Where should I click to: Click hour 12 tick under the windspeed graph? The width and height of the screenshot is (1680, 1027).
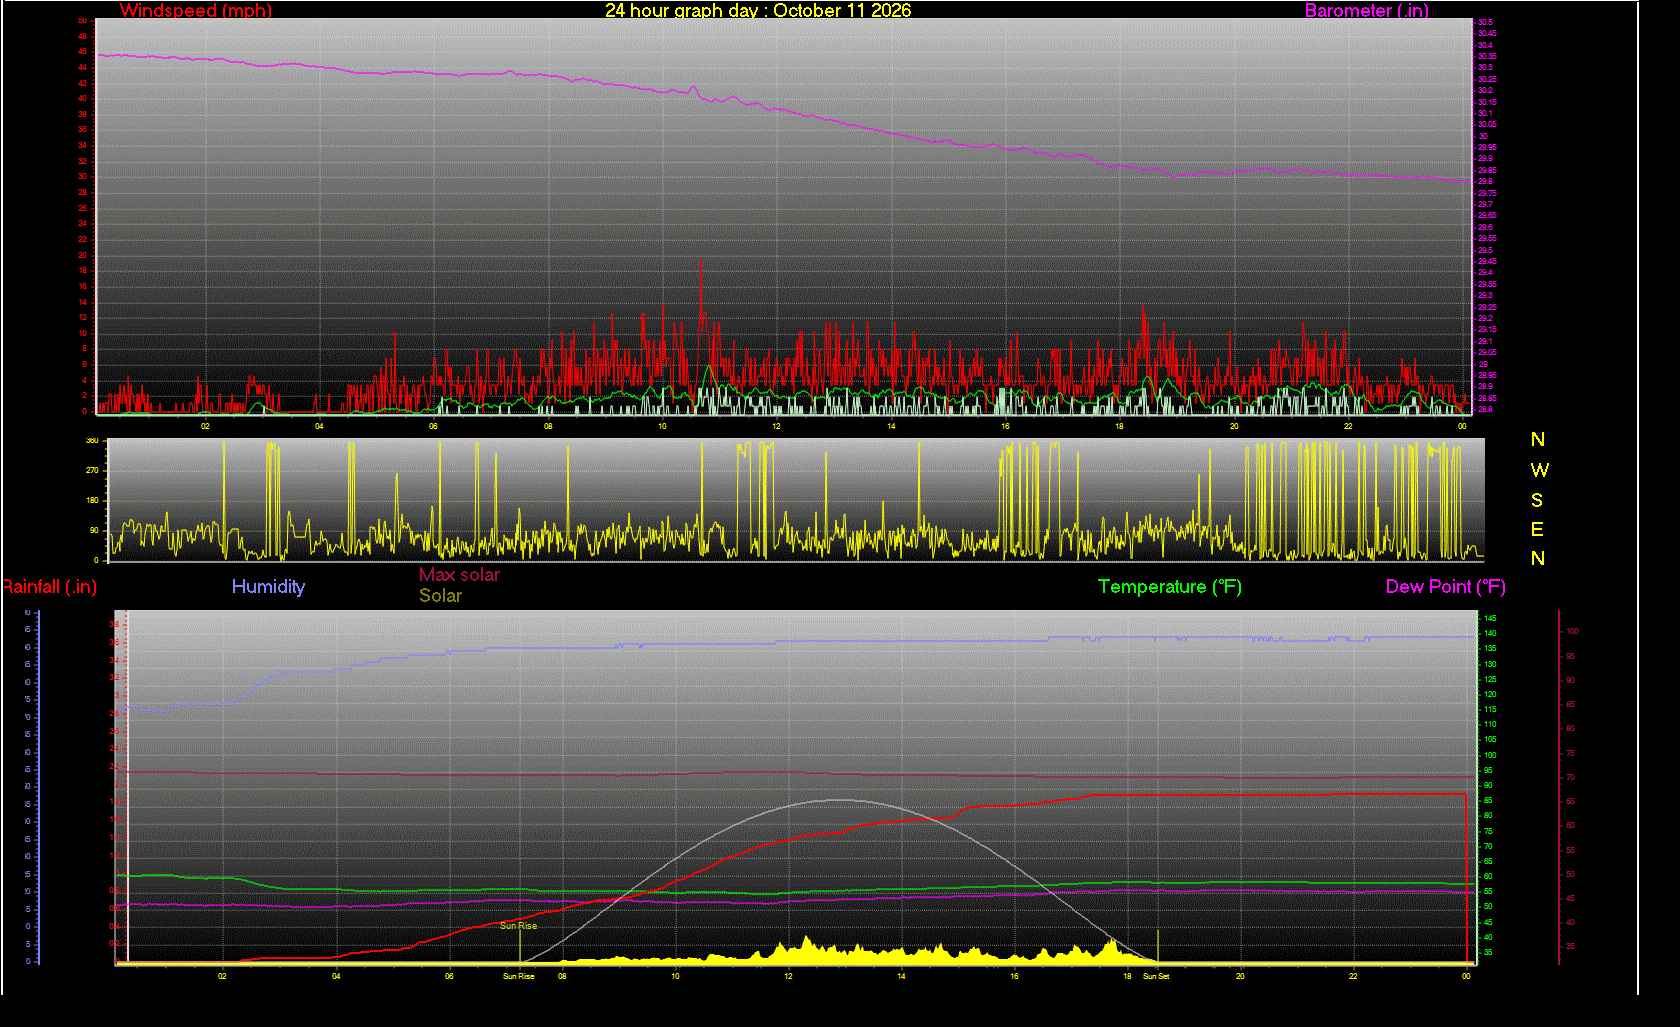(x=776, y=426)
